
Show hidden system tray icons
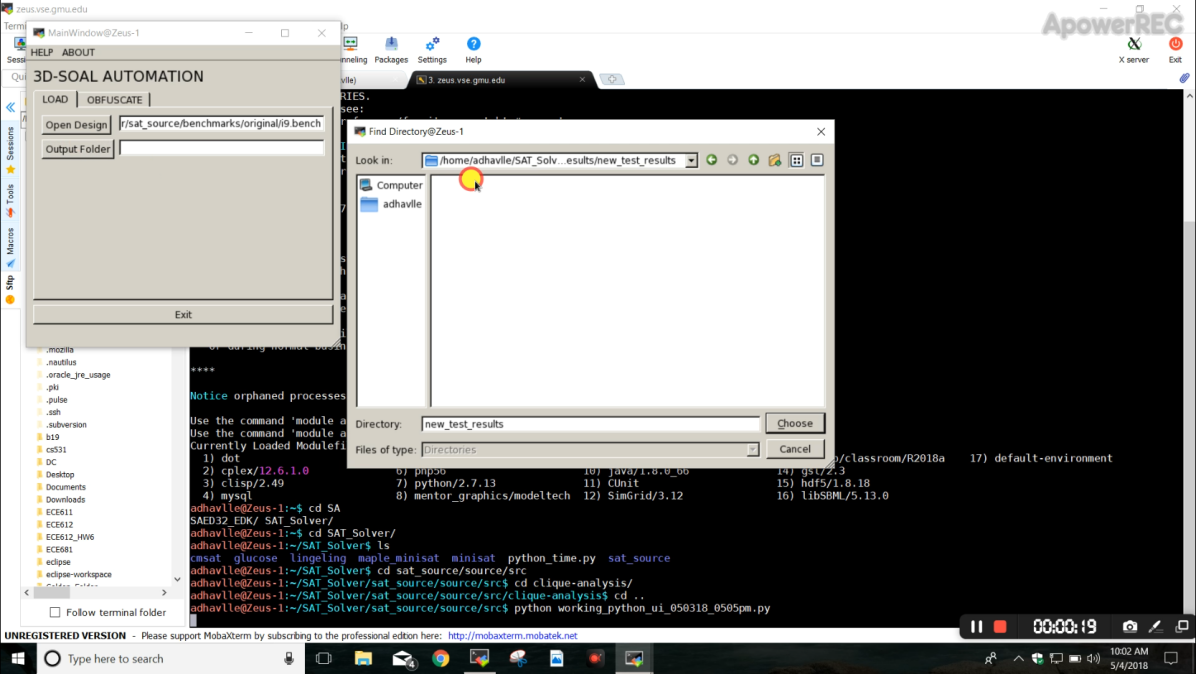click(1018, 659)
